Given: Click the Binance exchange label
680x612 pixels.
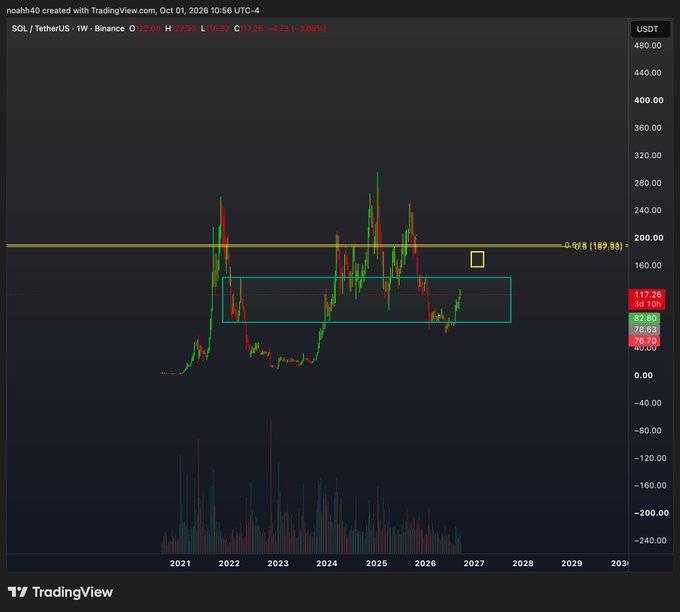Looking at the screenshot, I should 109,29.
